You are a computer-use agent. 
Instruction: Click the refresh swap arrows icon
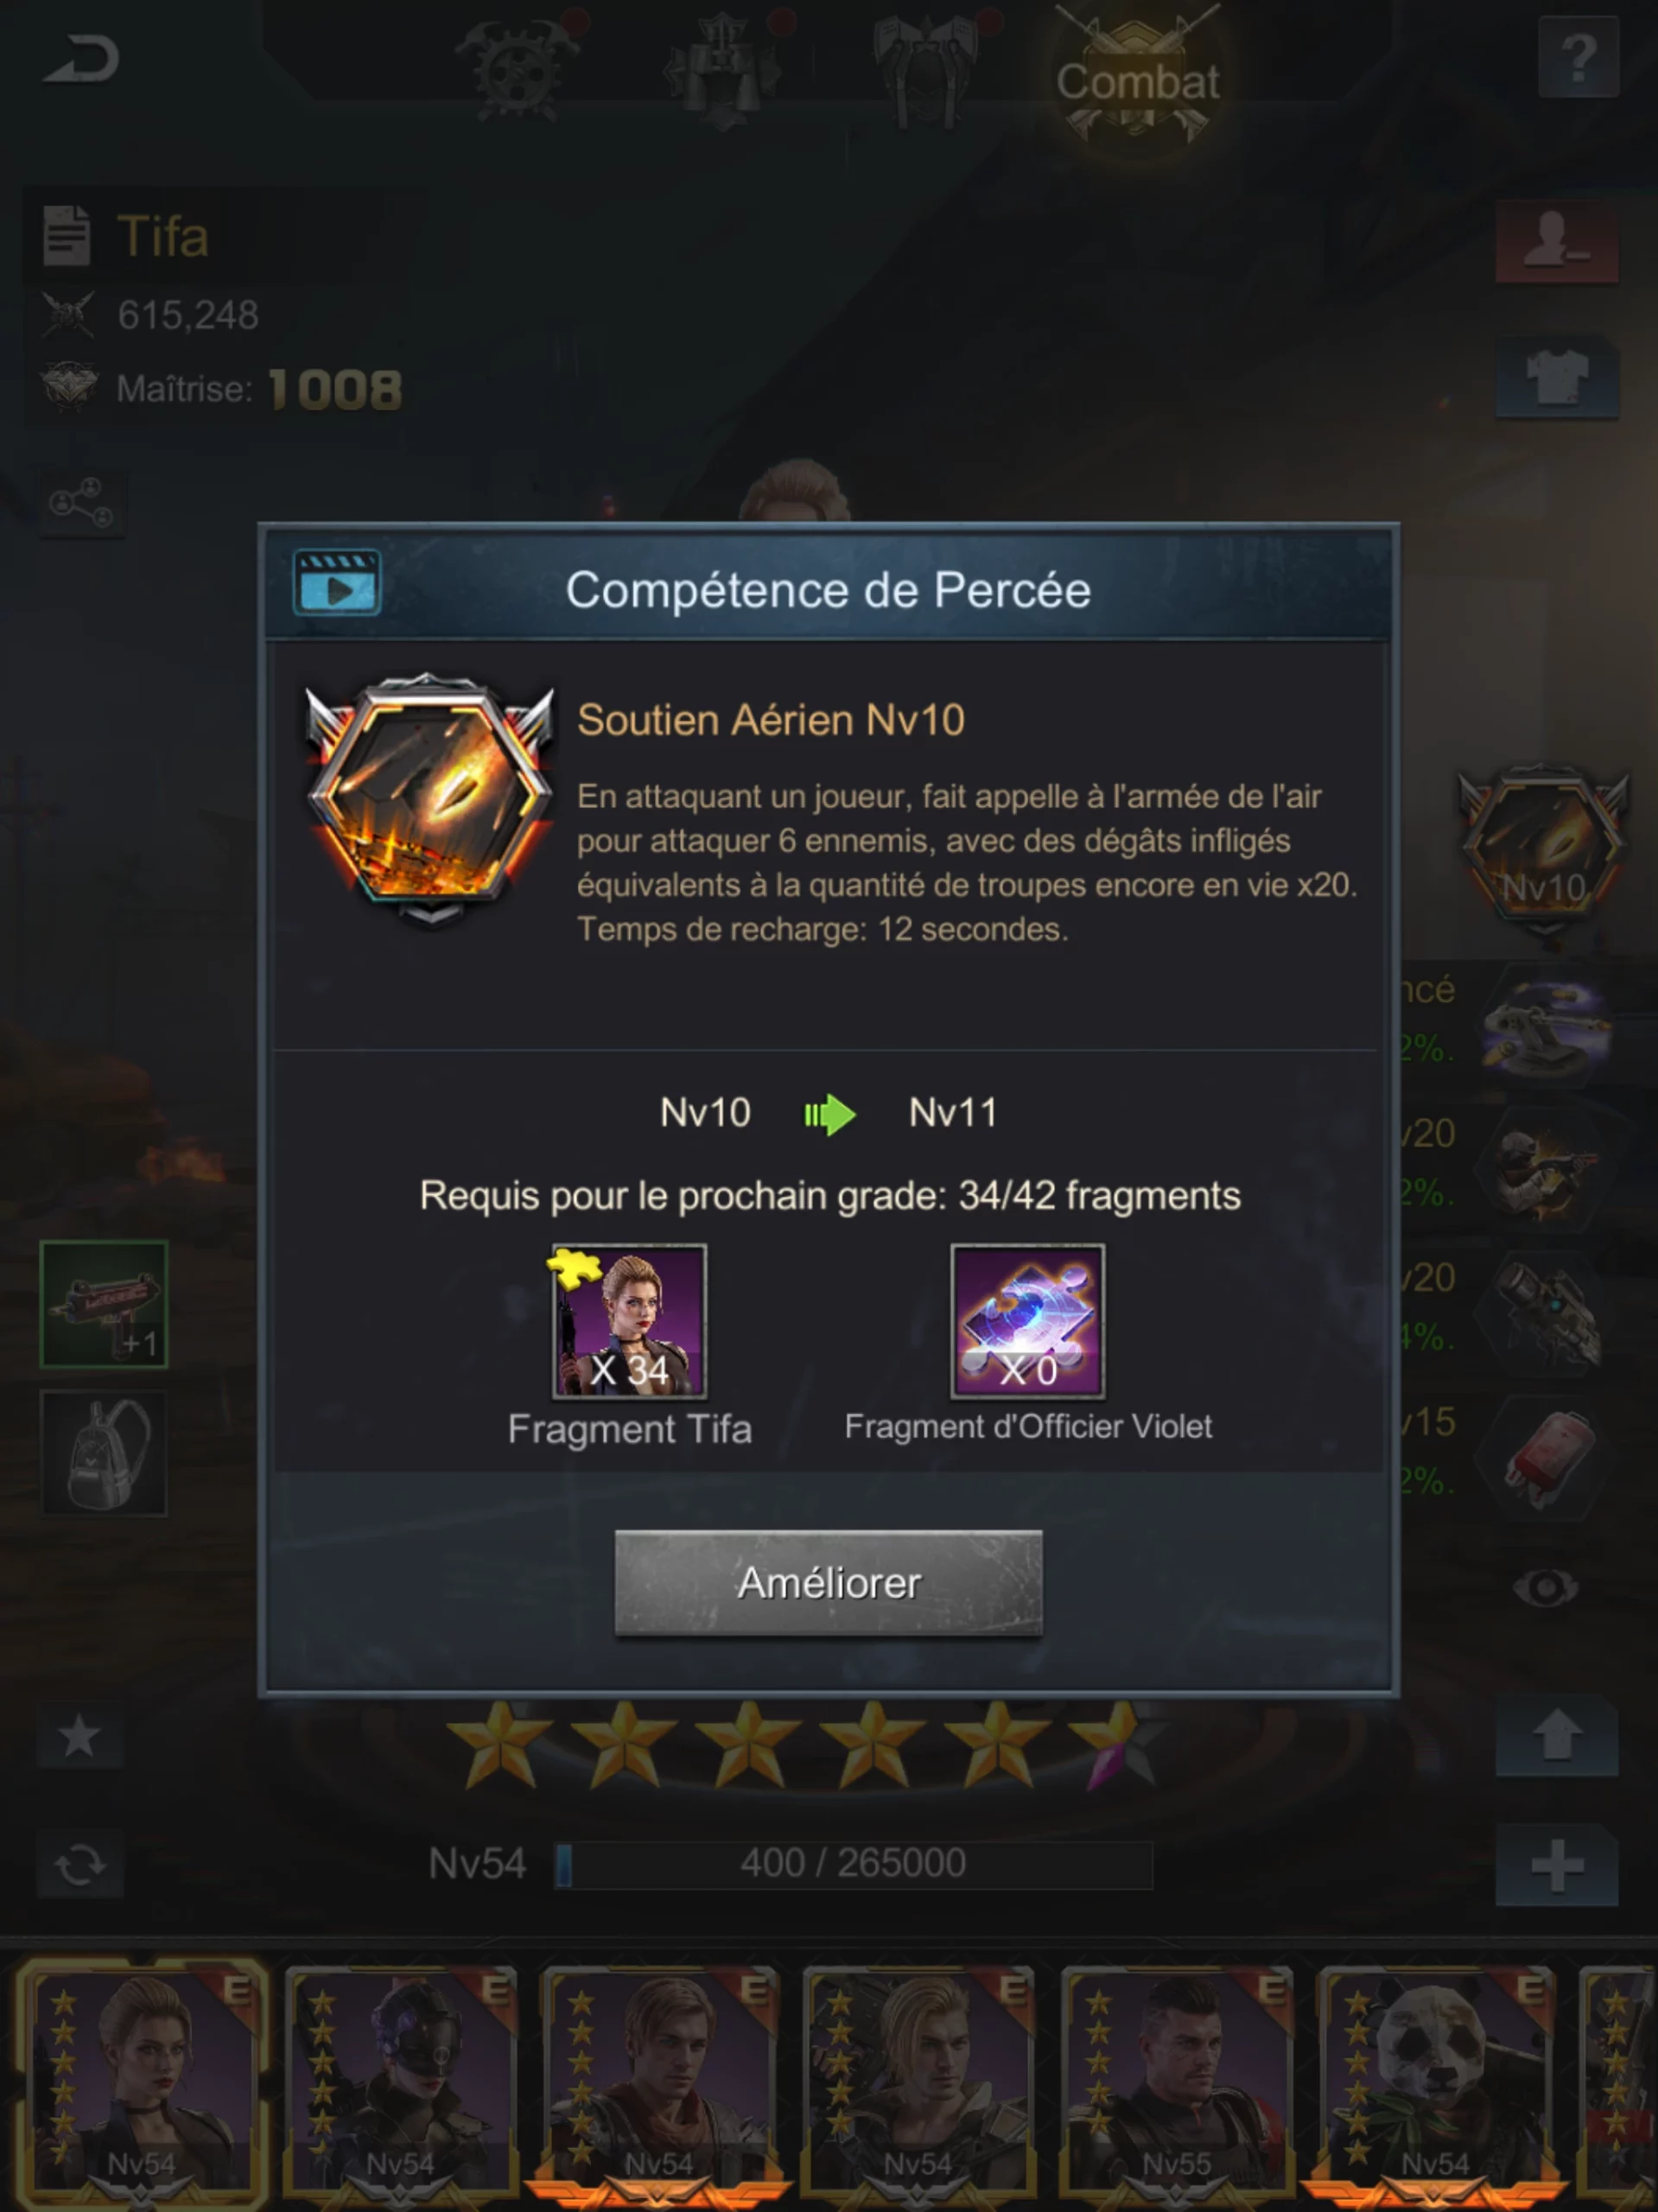(x=80, y=1865)
